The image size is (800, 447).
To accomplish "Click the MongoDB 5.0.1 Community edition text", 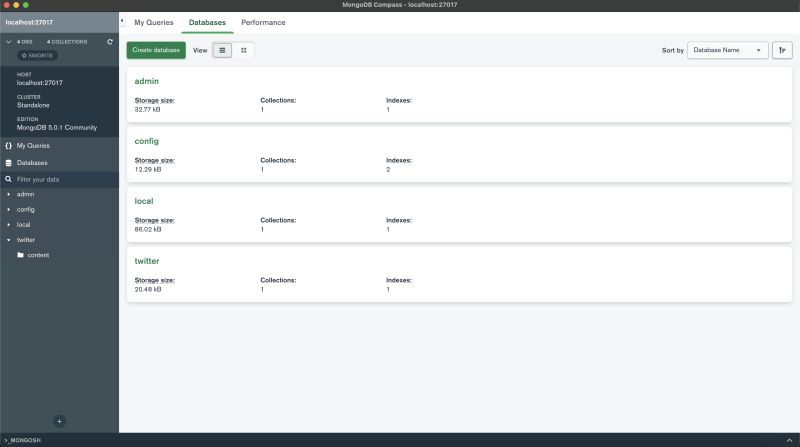I will (x=57, y=128).
